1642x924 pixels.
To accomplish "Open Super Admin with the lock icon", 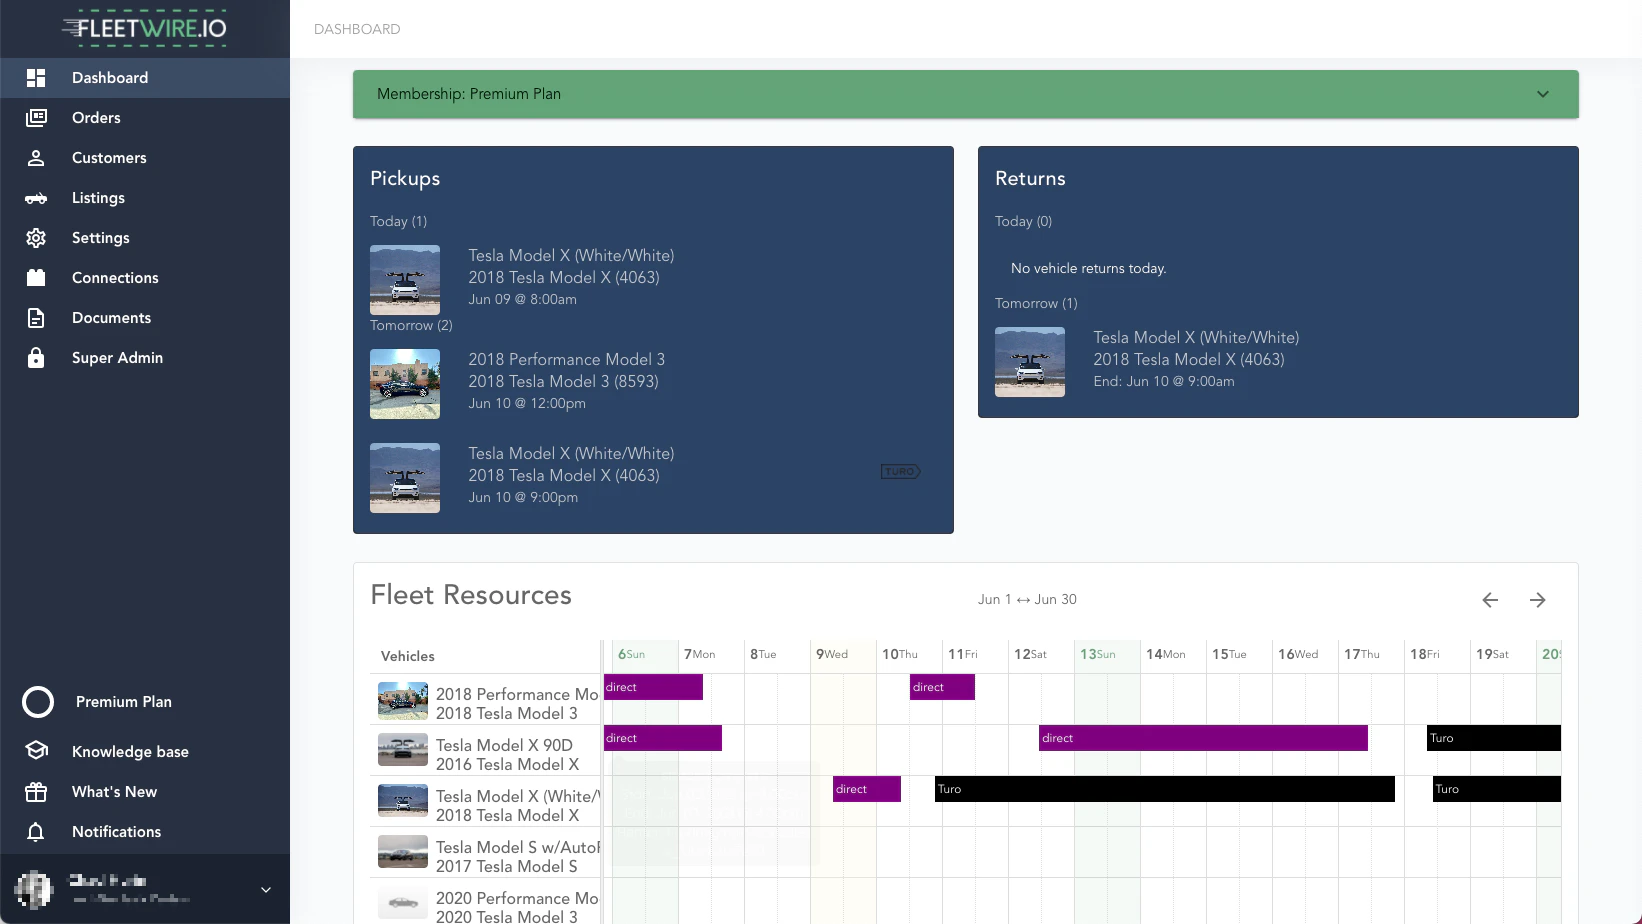I will 36,357.
